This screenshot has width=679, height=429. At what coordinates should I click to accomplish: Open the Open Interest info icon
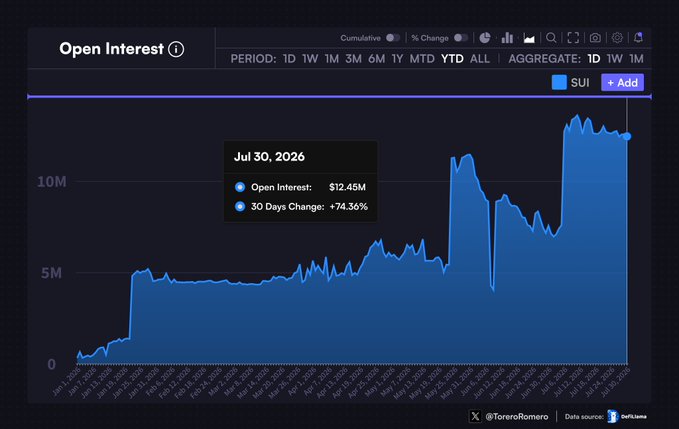[x=176, y=49]
